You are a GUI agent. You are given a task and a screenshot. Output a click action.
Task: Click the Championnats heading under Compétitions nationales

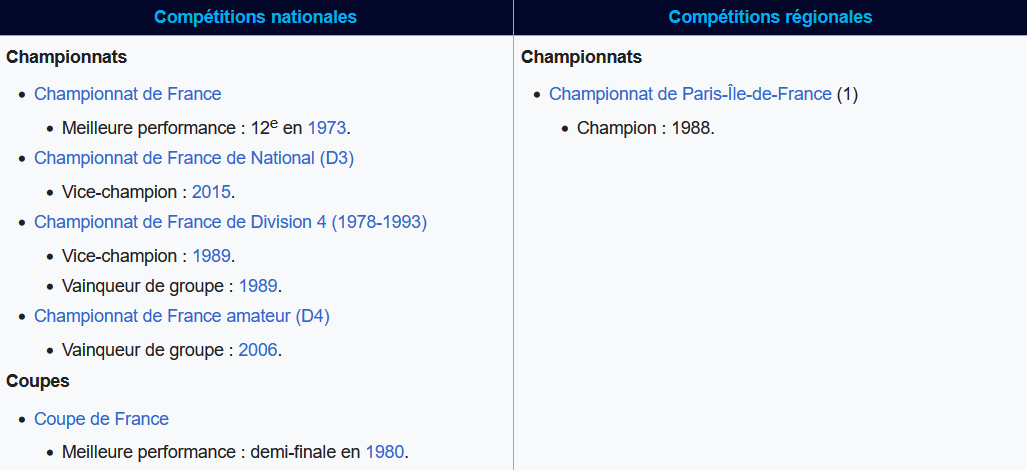(67, 58)
